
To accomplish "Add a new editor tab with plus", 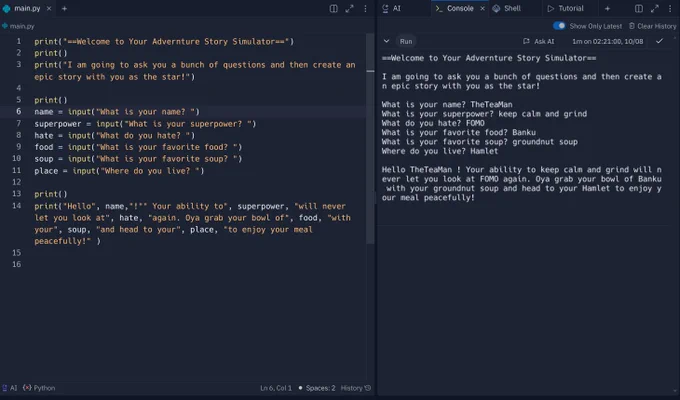I will tap(64, 8).
